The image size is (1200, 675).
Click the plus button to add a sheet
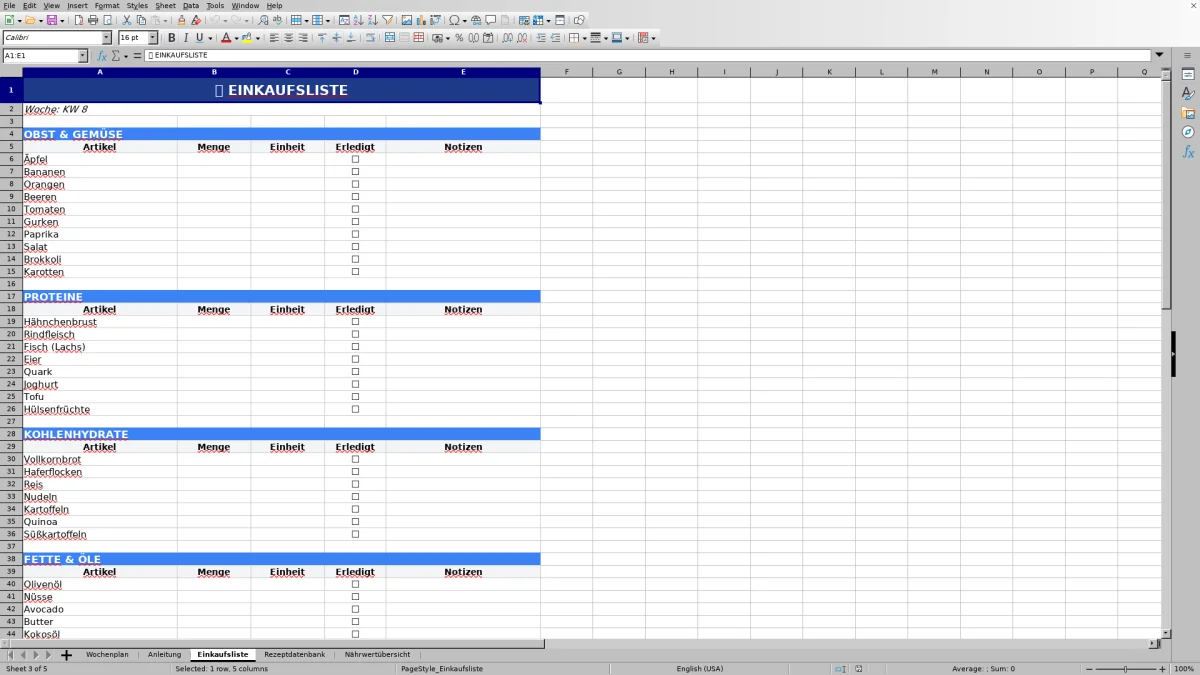pos(65,654)
